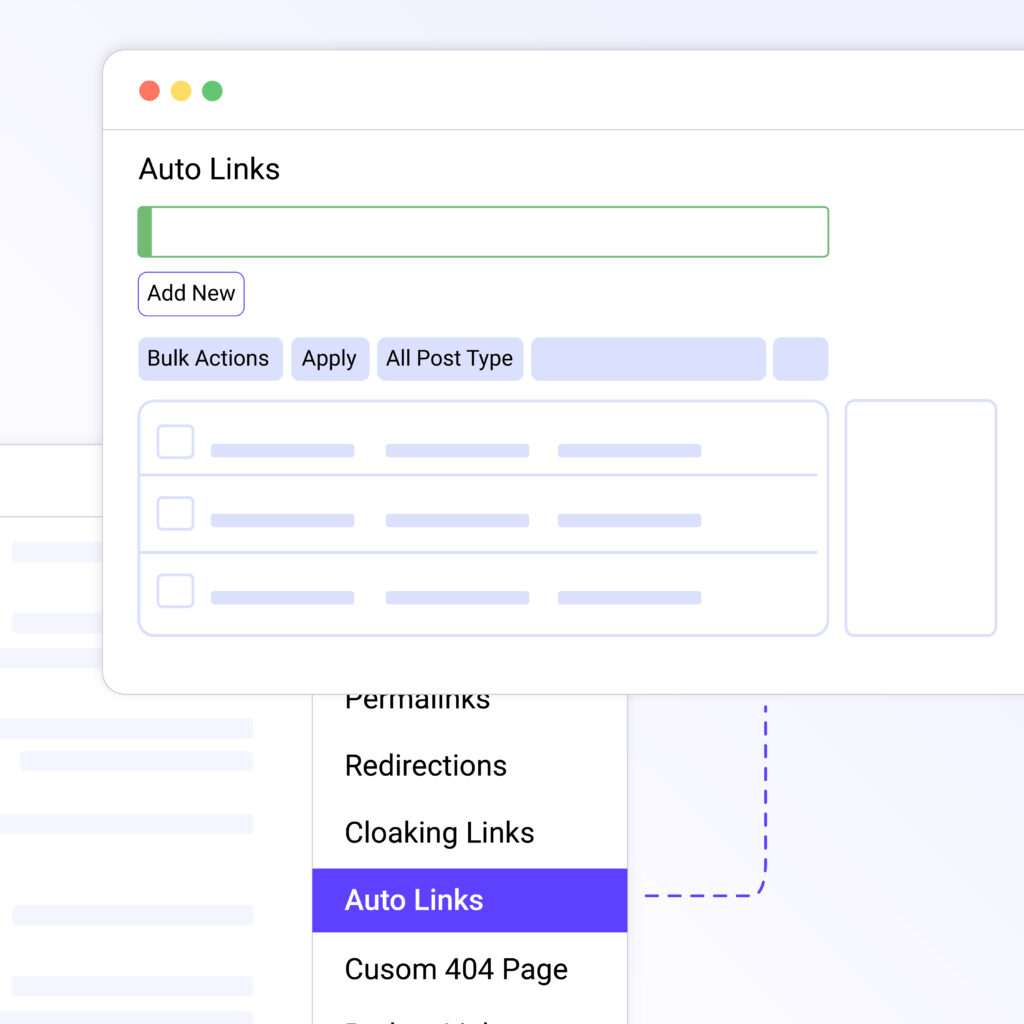Viewport: 1024px width, 1024px height.
Task: Click the red close window dot
Action: [x=149, y=91]
